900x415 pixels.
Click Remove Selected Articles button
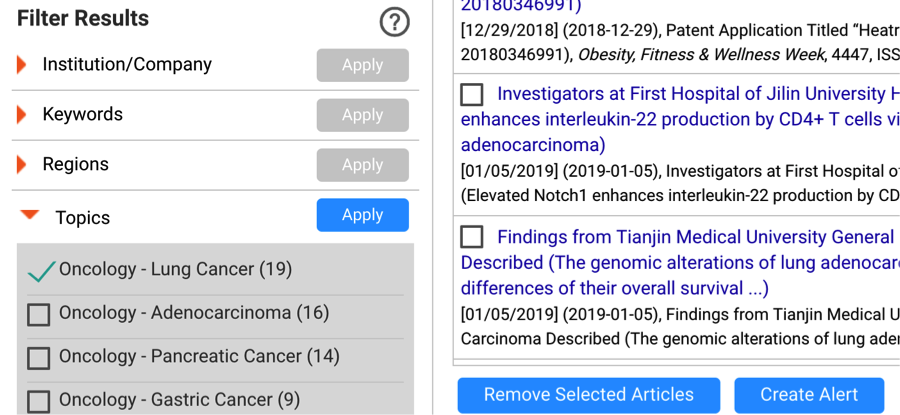pyautogui.click(x=589, y=395)
